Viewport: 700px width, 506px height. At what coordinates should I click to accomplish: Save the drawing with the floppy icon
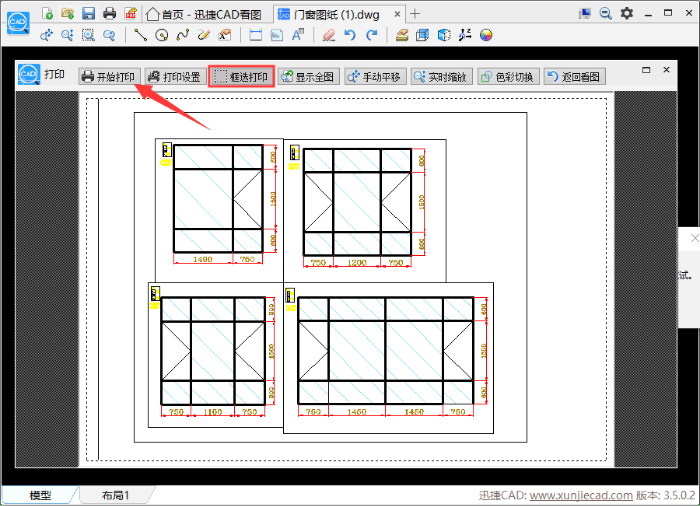click(88, 13)
